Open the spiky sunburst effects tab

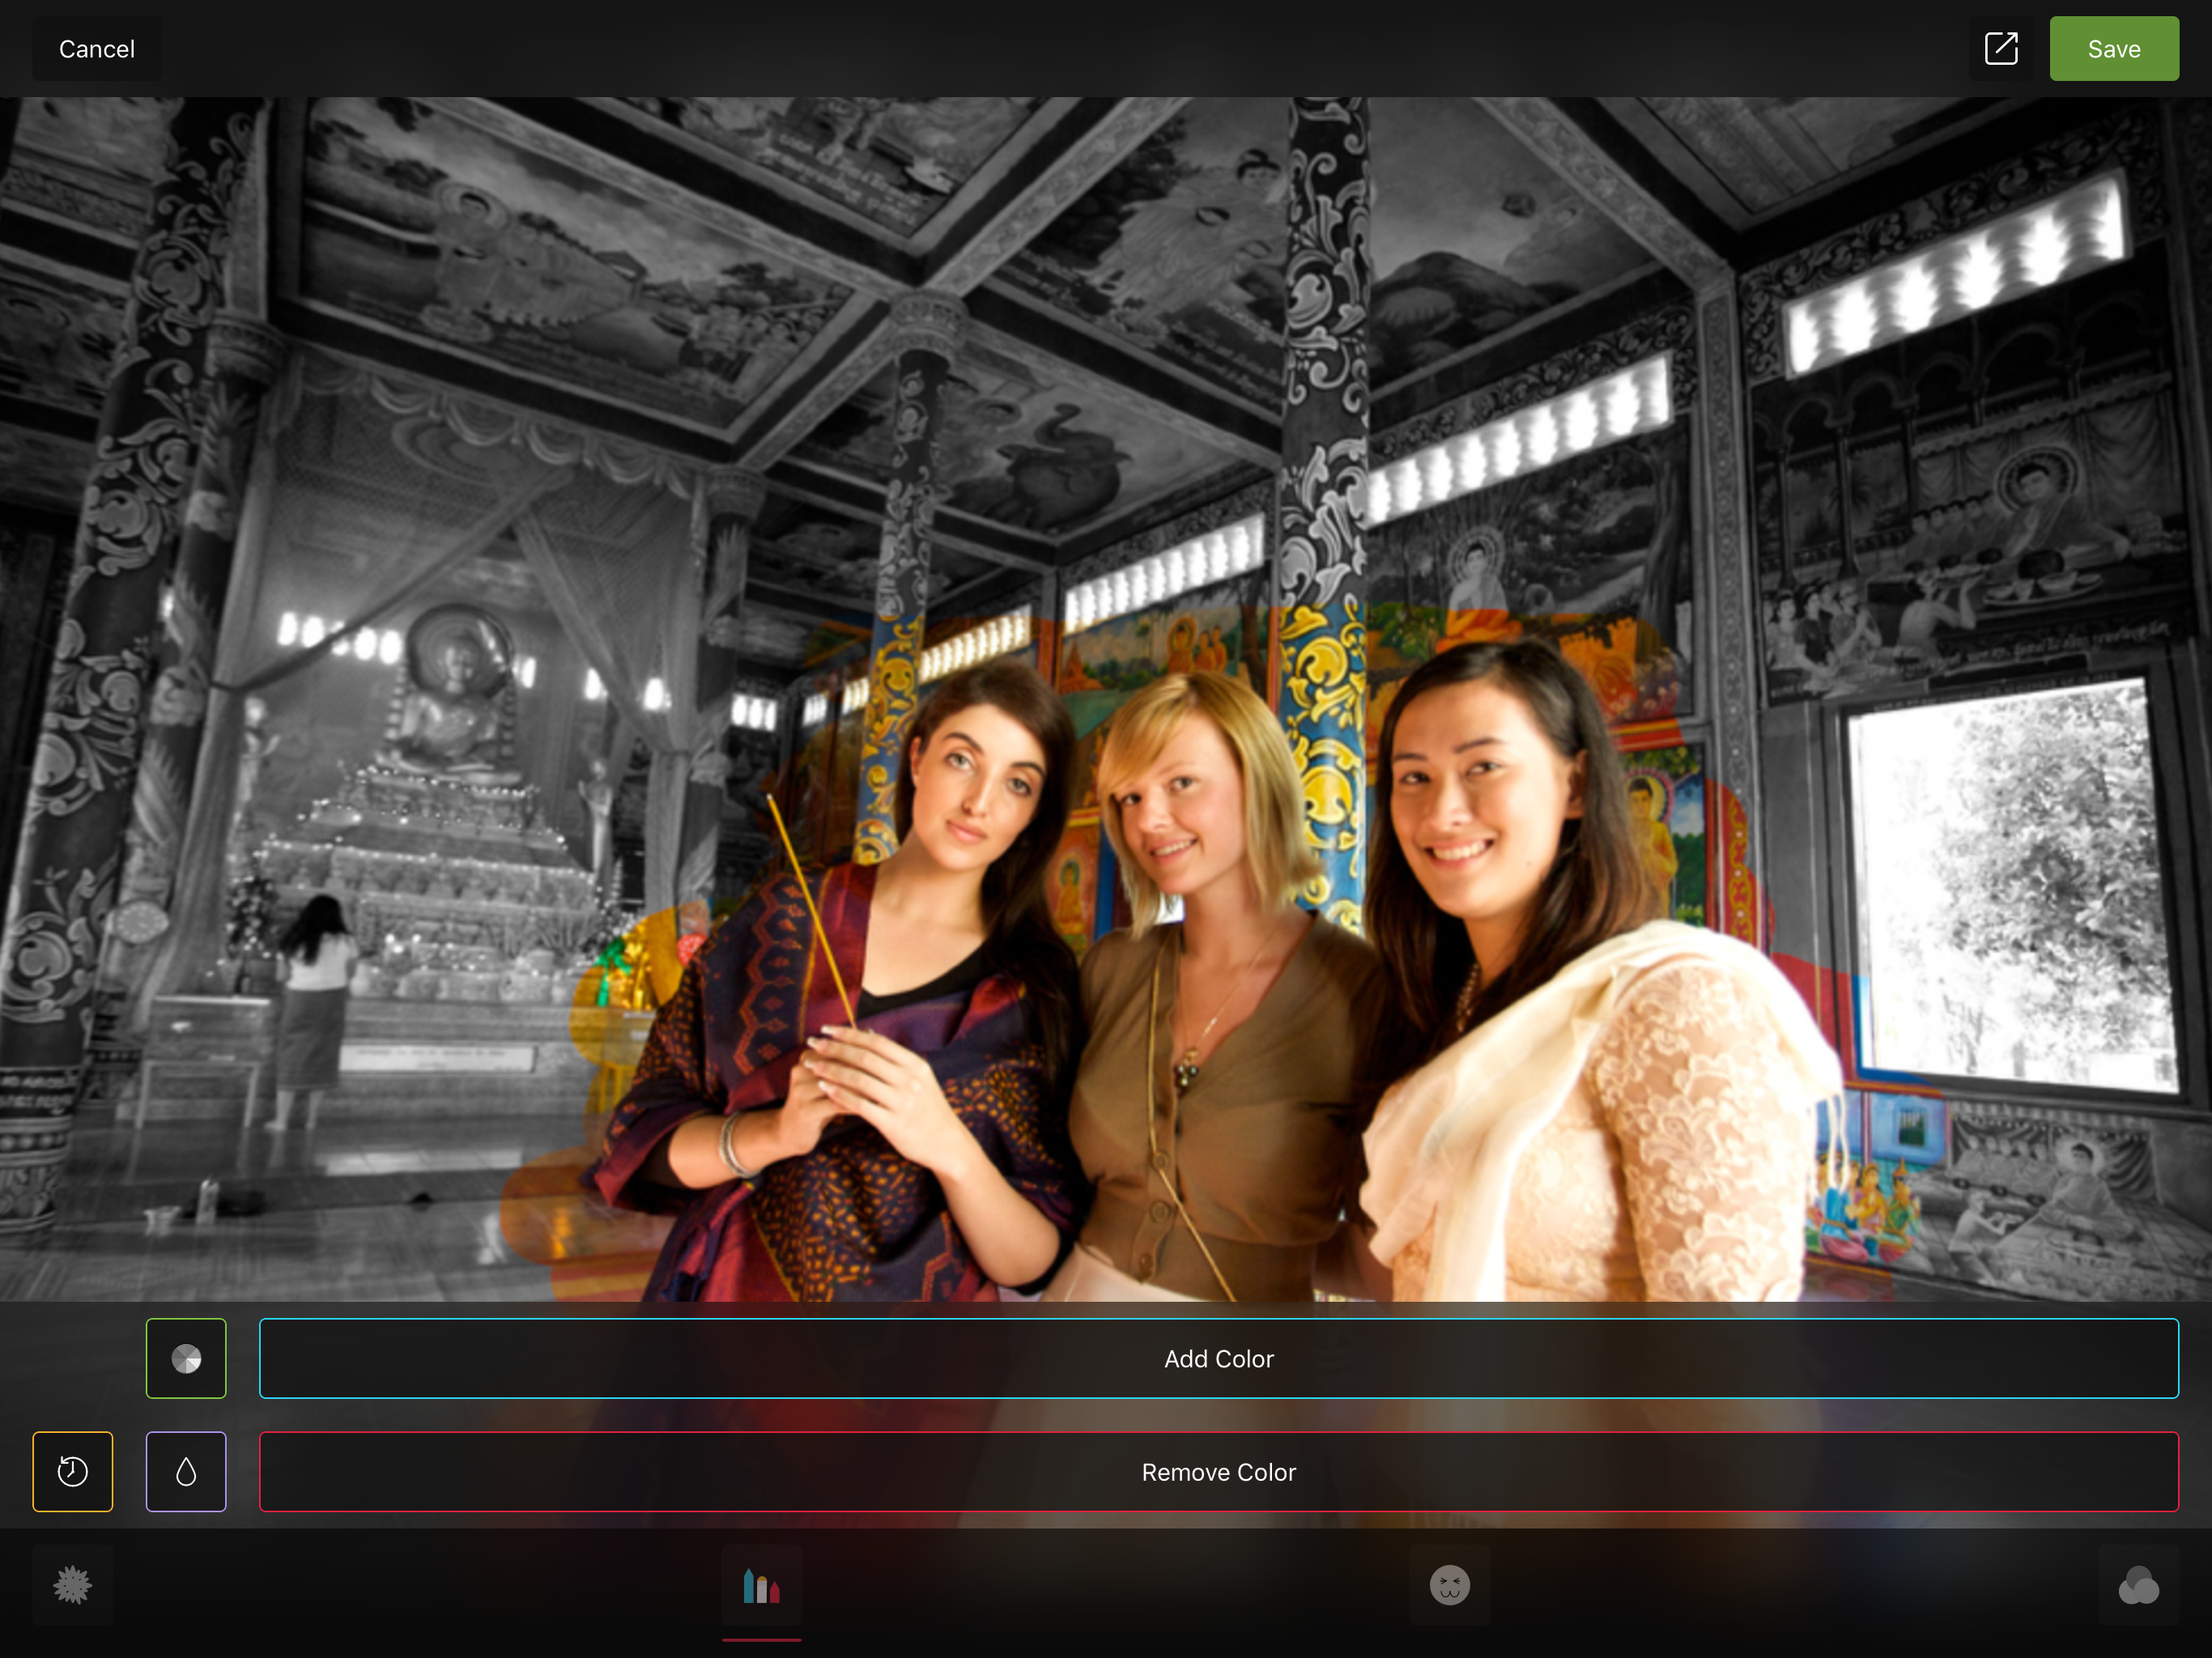tap(73, 1585)
